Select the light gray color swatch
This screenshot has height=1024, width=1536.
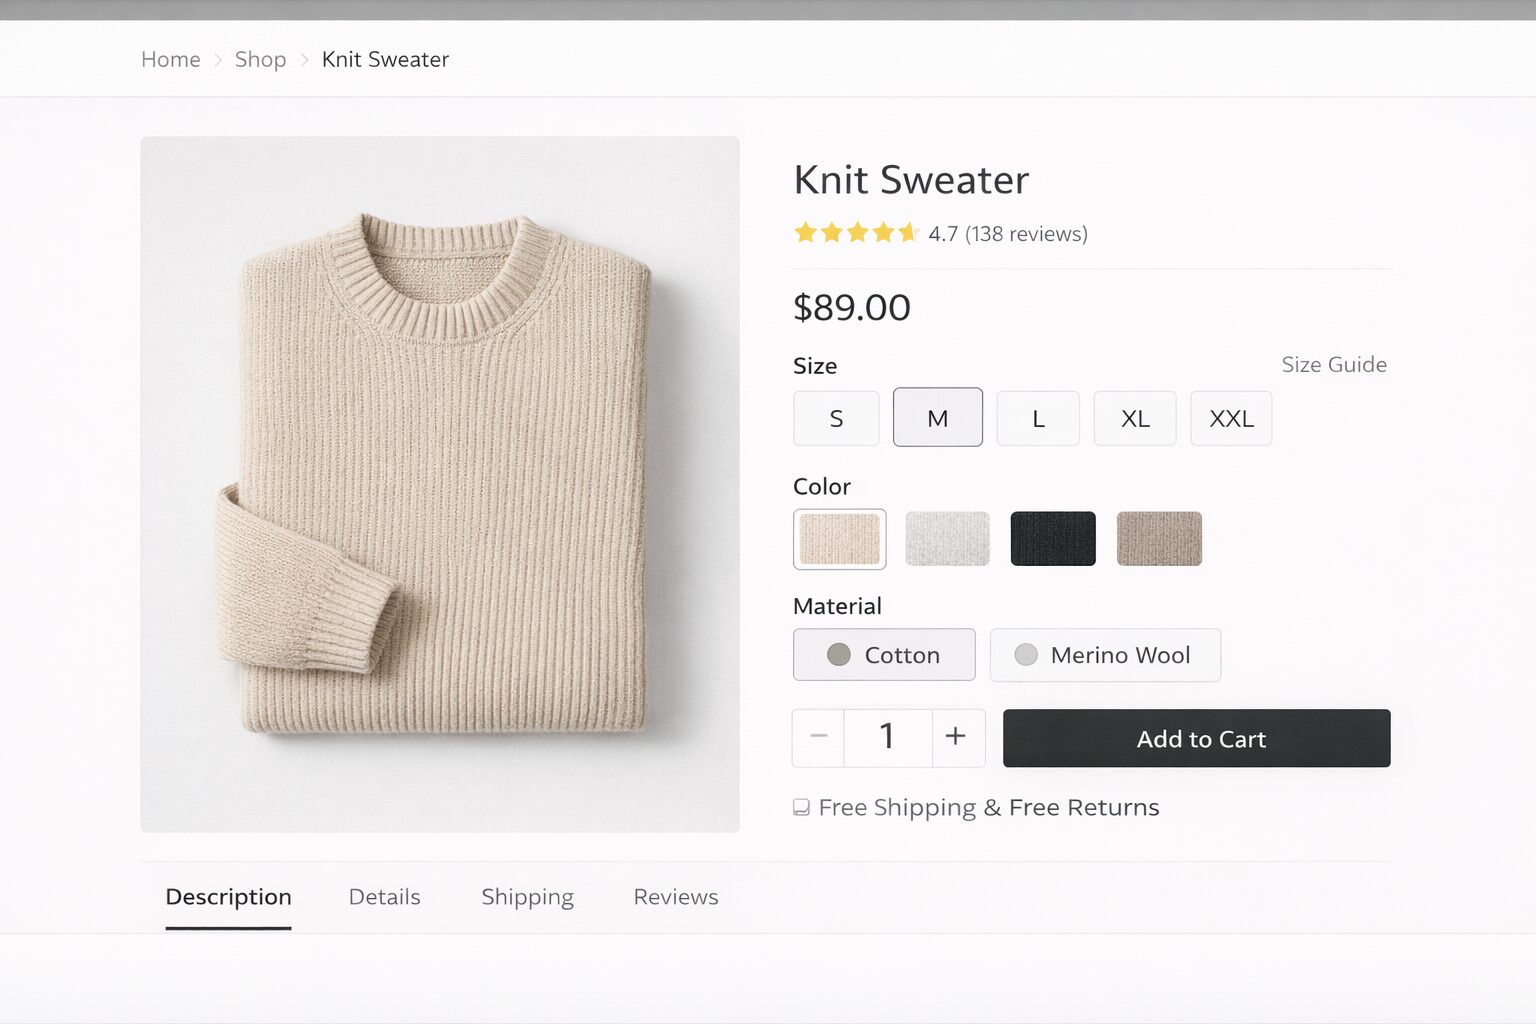click(947, 539)
